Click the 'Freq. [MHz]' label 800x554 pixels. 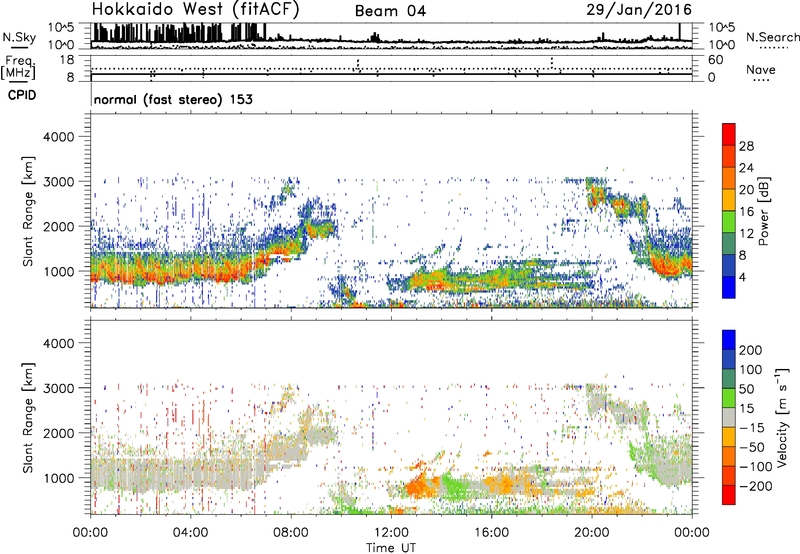18,68
